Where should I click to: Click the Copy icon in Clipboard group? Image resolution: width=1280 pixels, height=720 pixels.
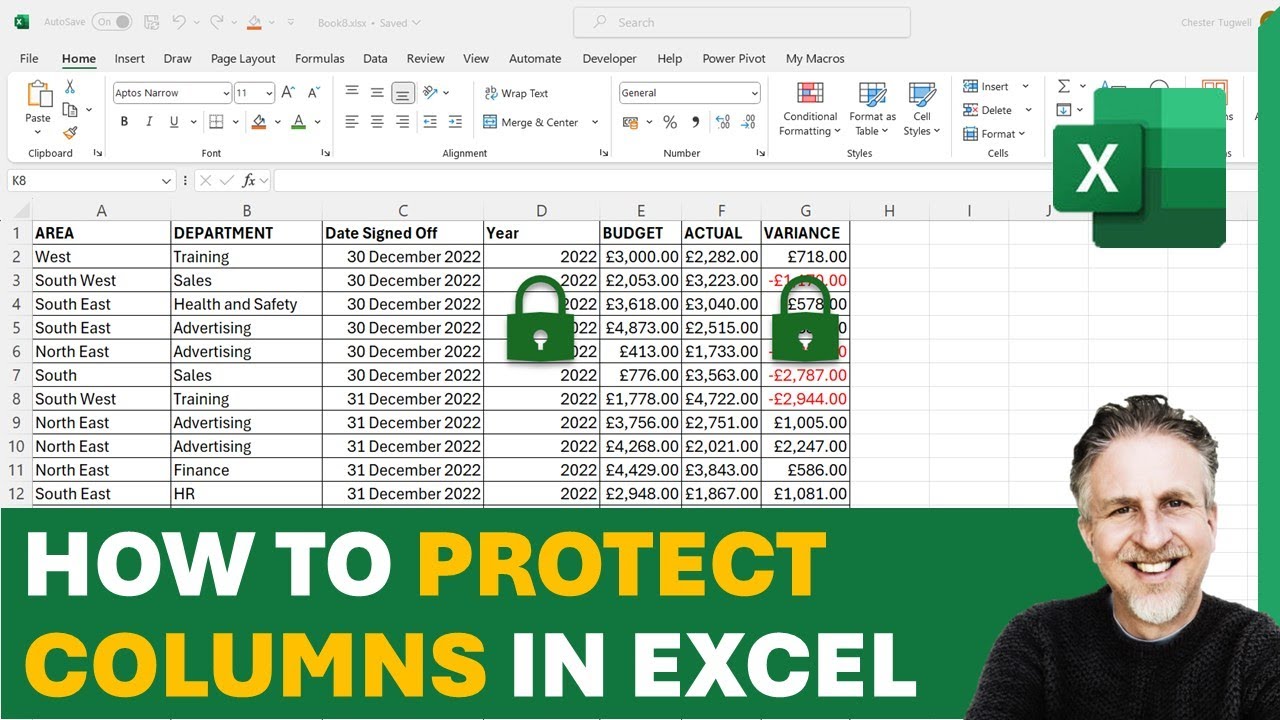pos(70,109)
